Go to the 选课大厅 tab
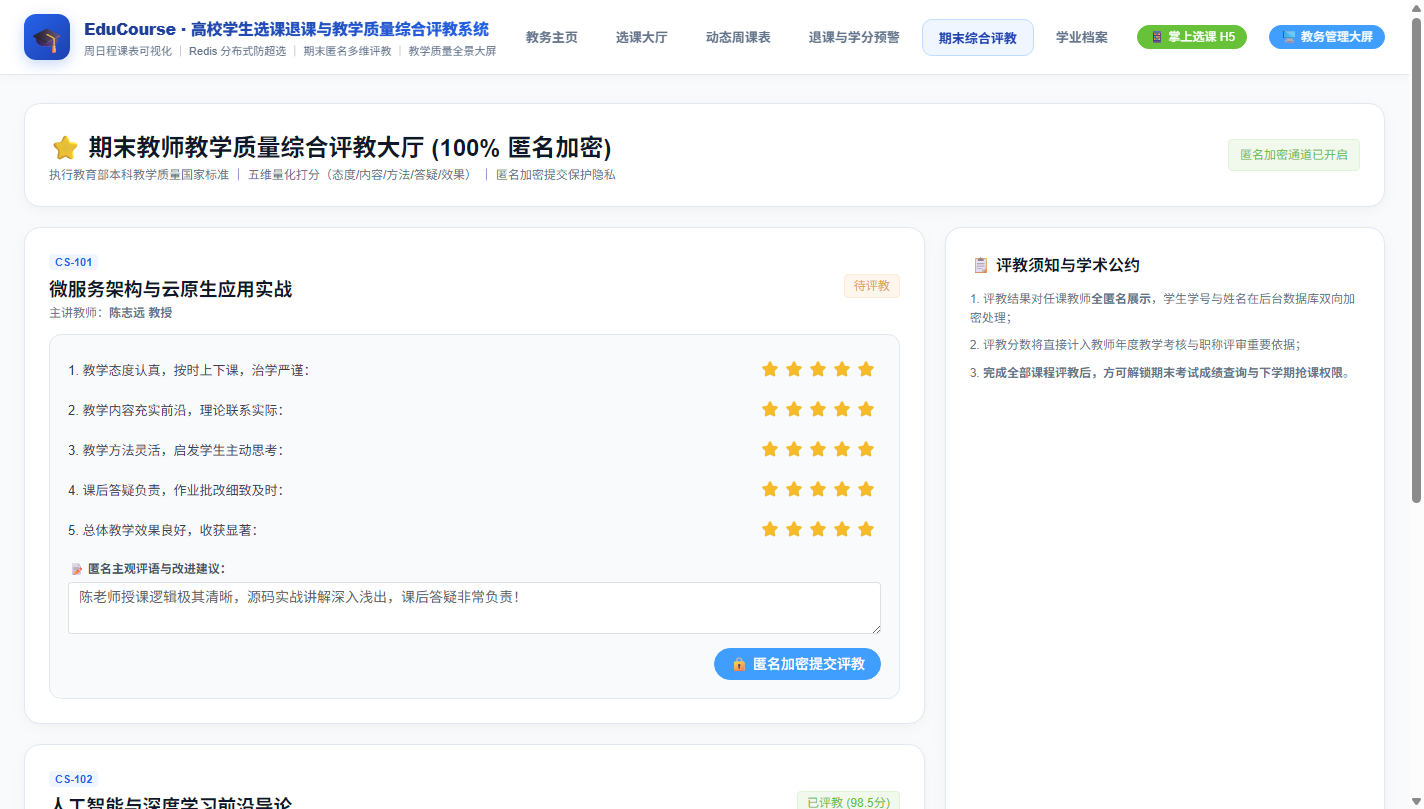The image size is (1424, 809). coord(642,37)
